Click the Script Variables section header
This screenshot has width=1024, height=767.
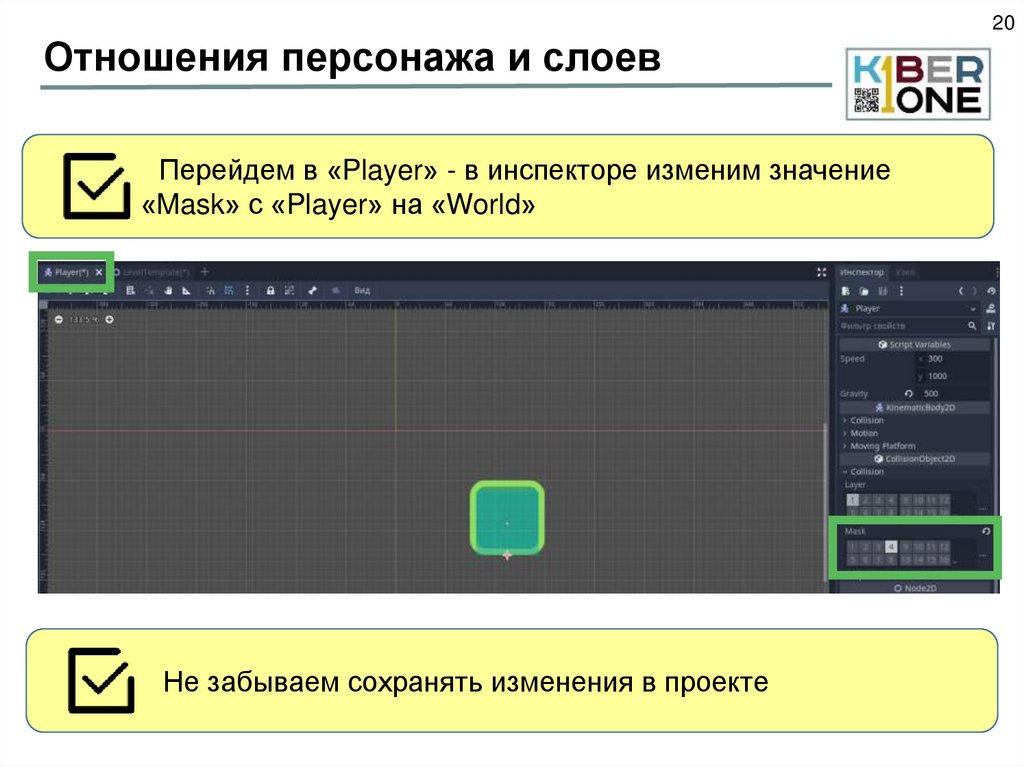pos(914,344)
